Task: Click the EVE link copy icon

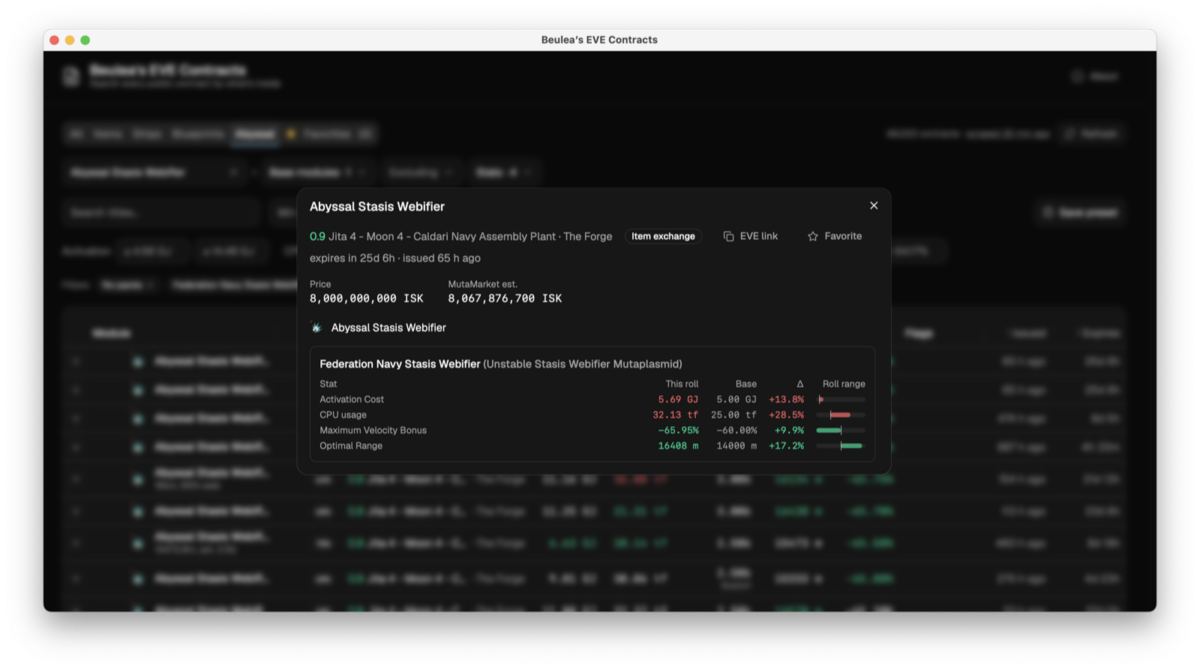Action: tap(729, 237)
